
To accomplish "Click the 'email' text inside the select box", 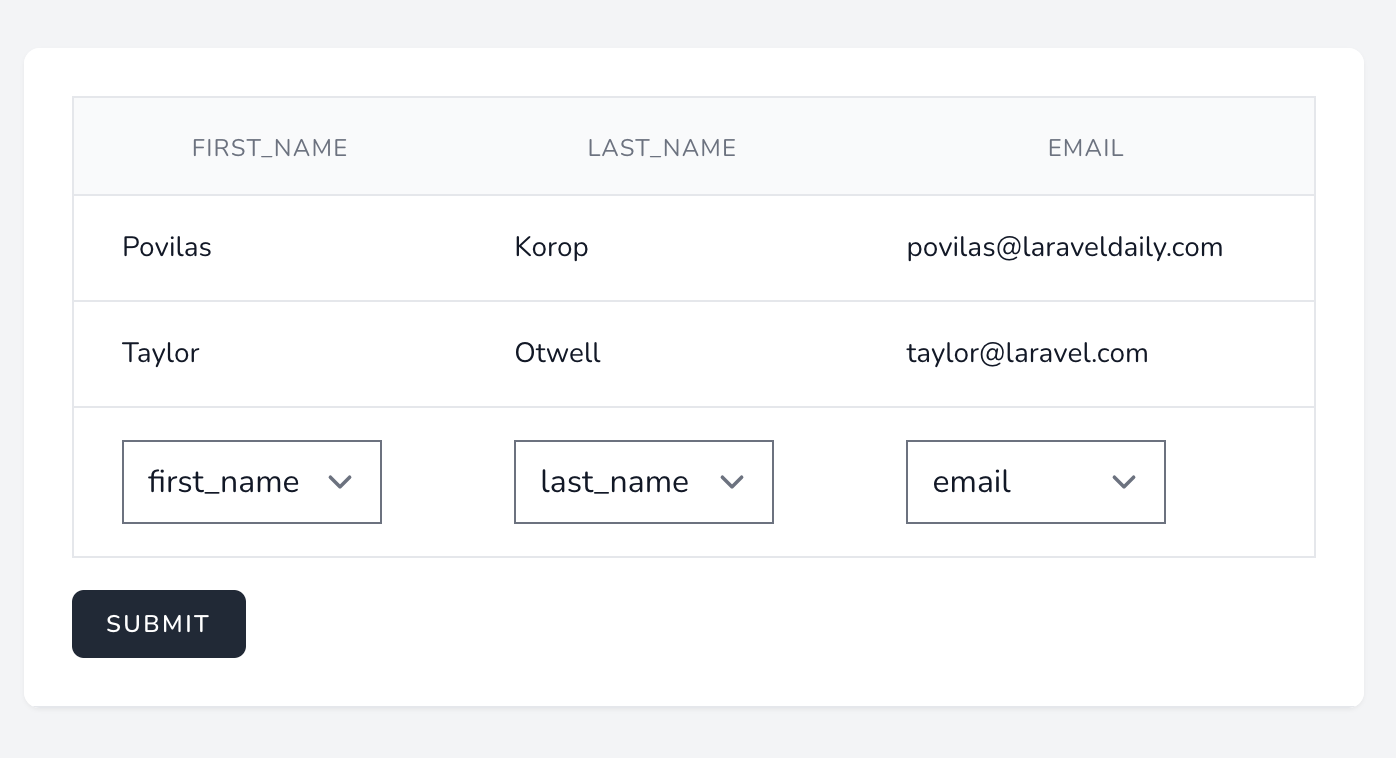I will coord(972,482).
